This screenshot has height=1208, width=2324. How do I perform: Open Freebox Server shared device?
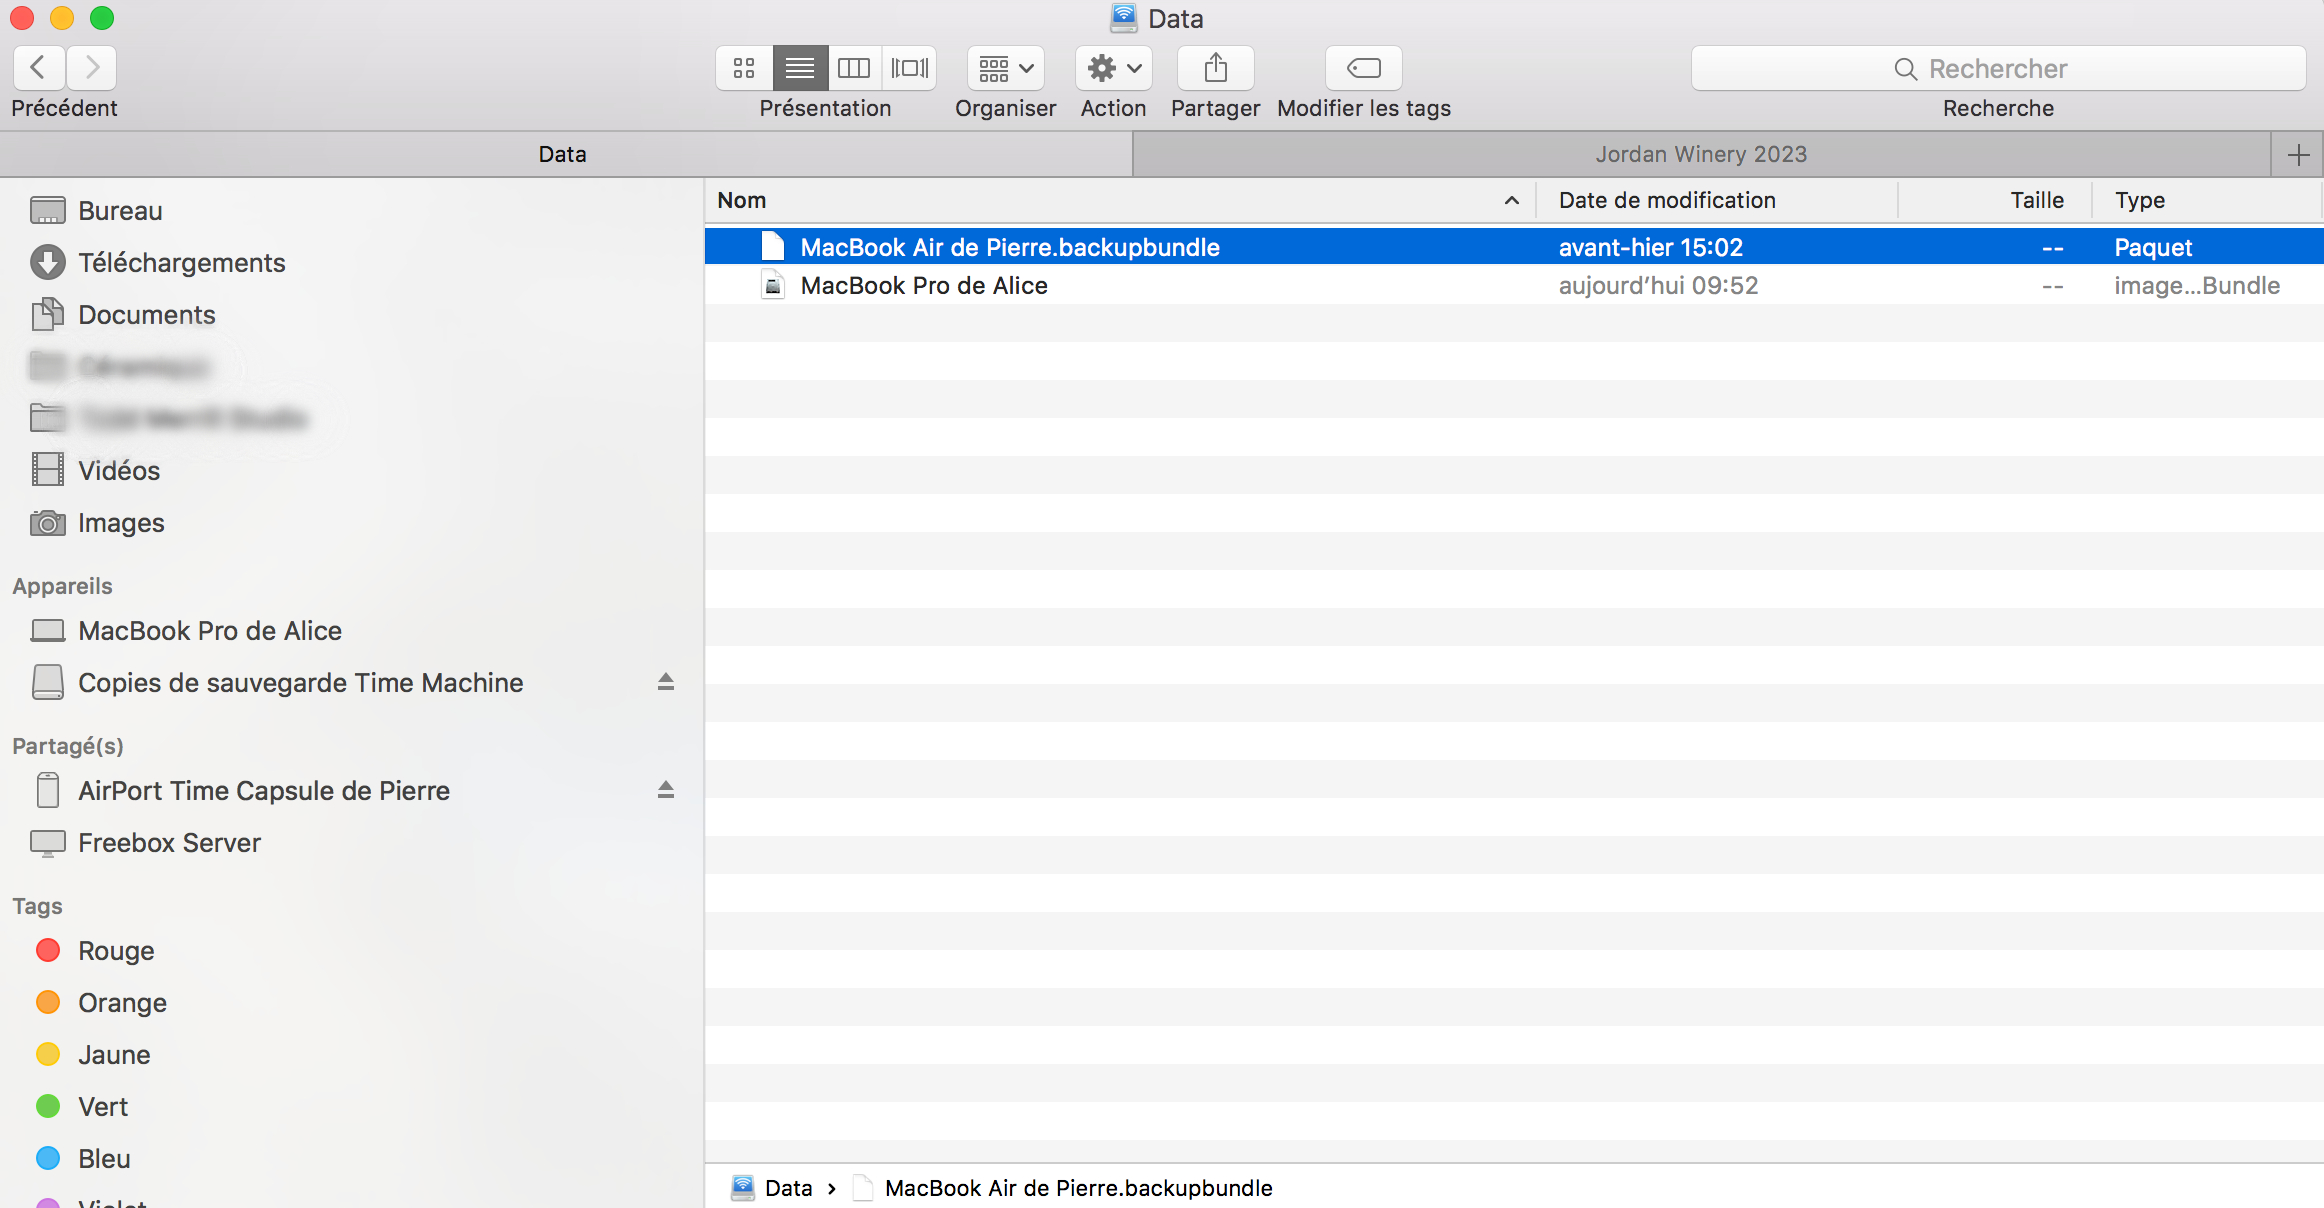click(x=169, y=842)
